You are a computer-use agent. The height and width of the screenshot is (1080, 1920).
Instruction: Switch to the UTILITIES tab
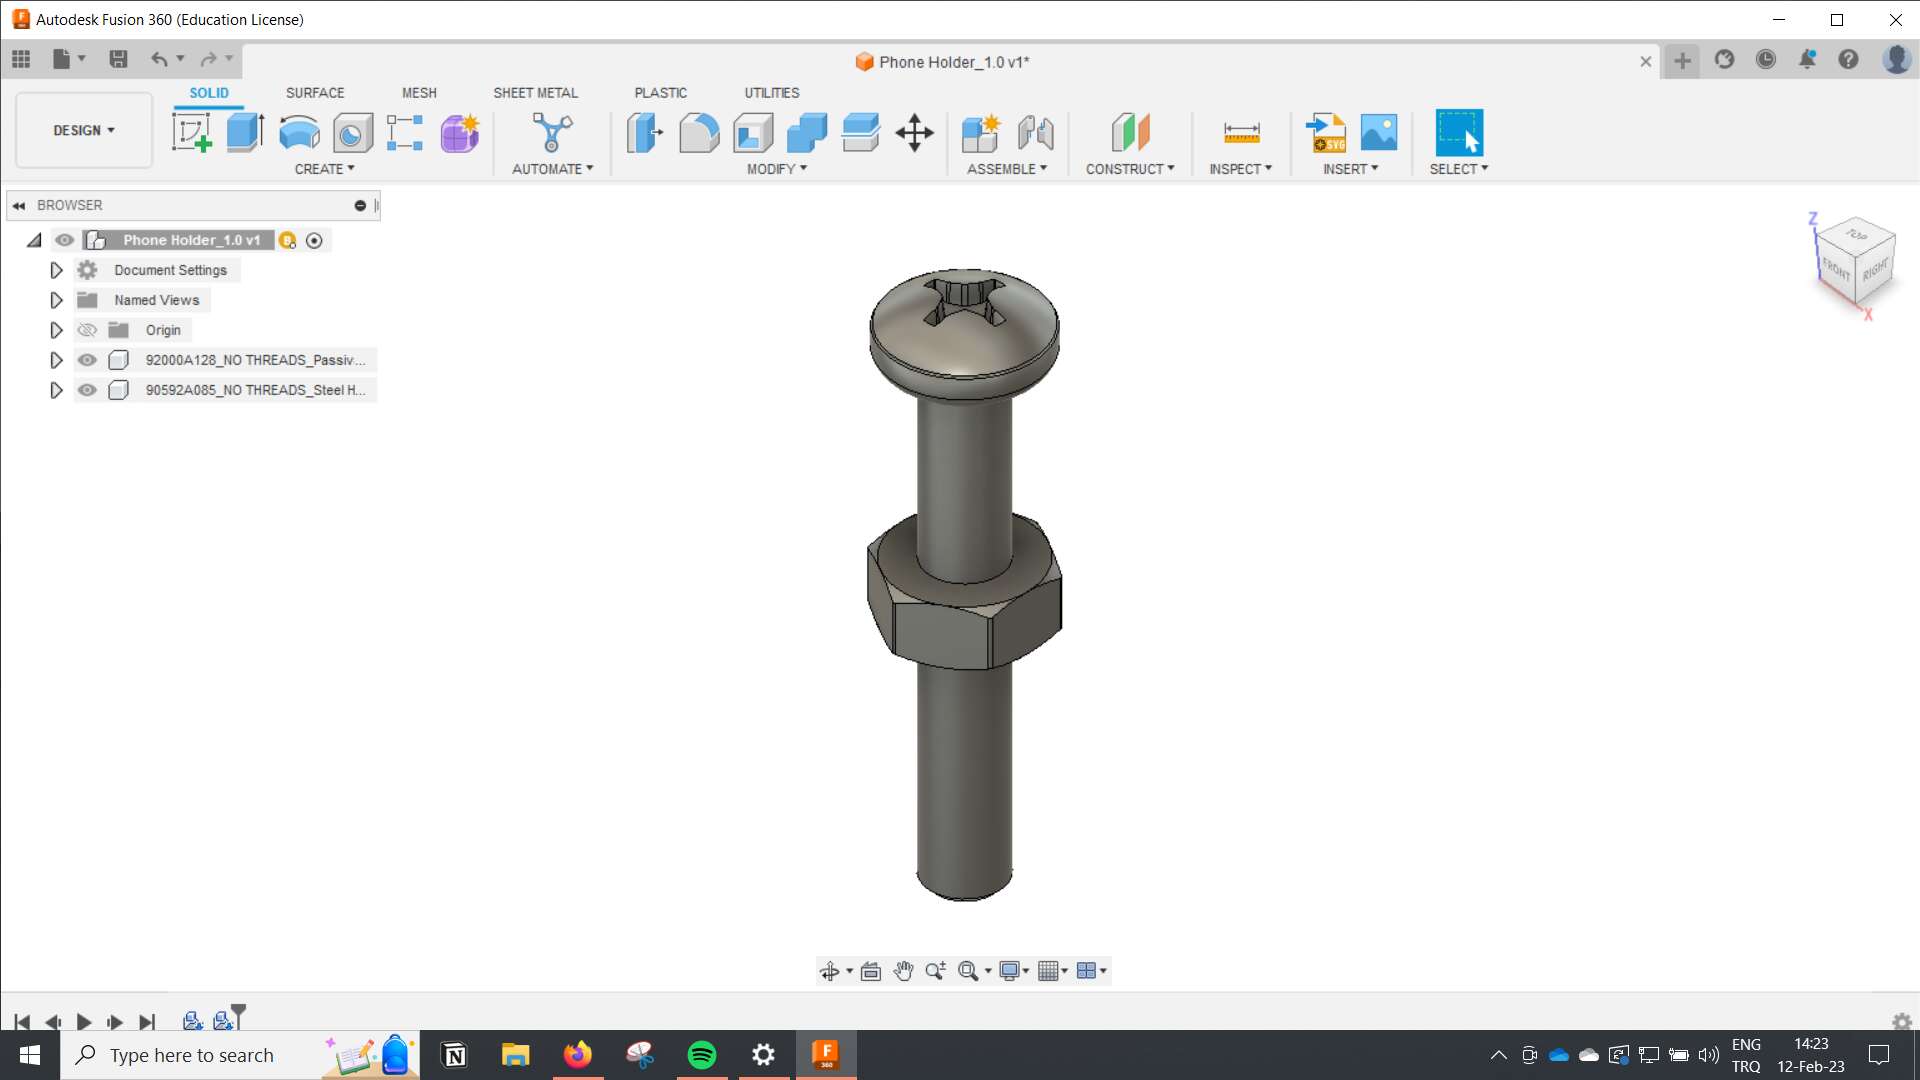tap(771, 93)
